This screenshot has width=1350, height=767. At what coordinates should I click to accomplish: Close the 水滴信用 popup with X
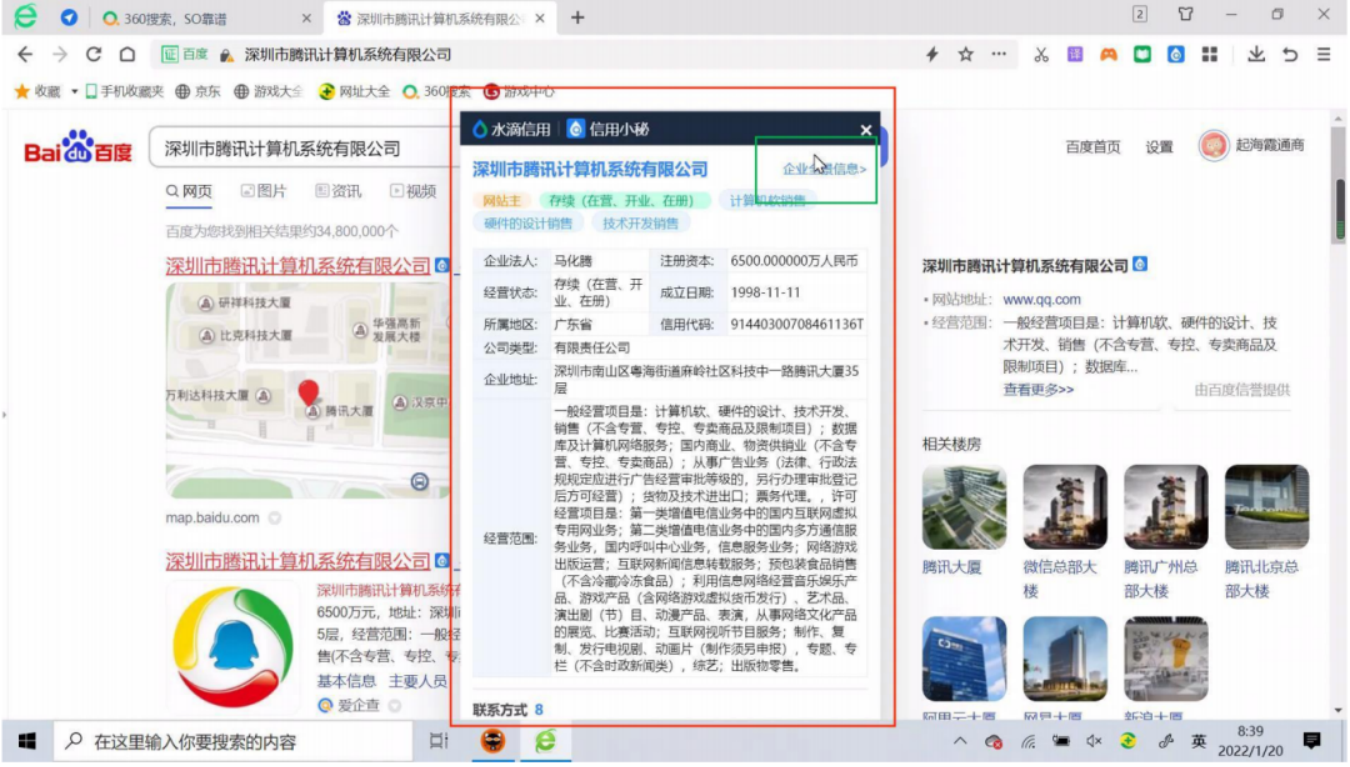click(x=866, y=130)
